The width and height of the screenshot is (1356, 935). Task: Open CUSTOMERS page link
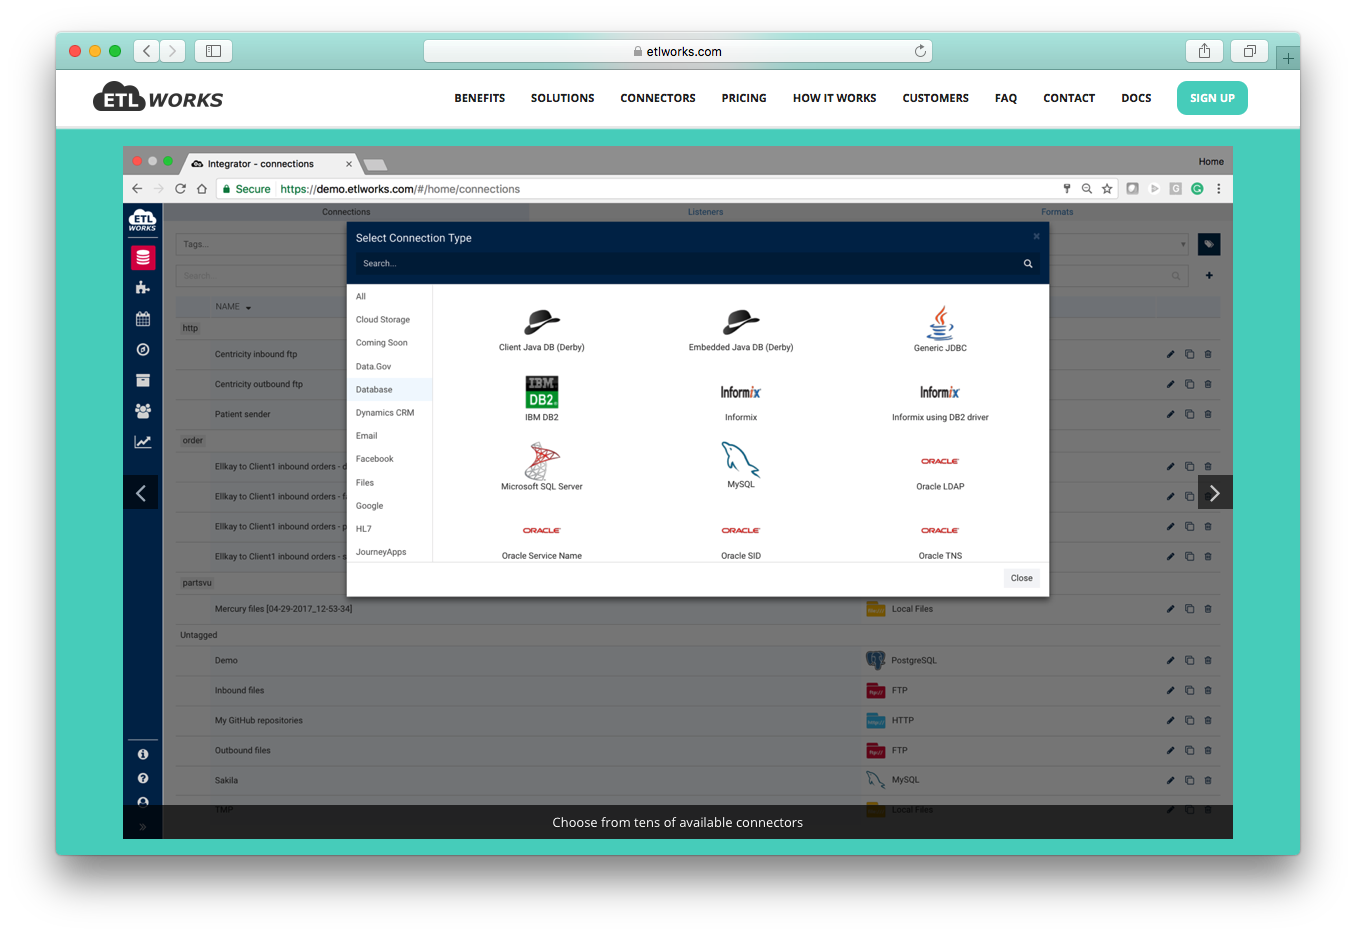click(x=935, y=98)
